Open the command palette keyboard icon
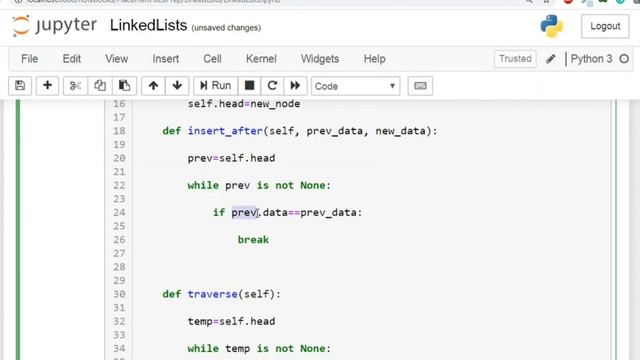 click(x=420, y=86)
